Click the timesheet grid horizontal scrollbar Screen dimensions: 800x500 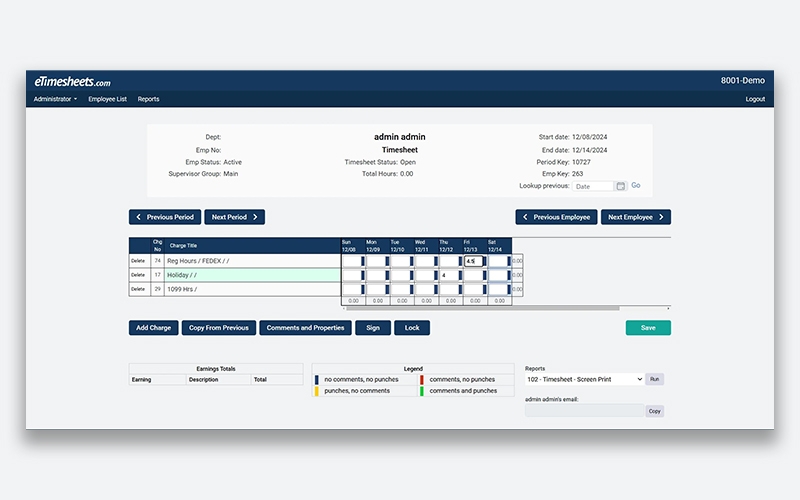(x=482, y=308)
